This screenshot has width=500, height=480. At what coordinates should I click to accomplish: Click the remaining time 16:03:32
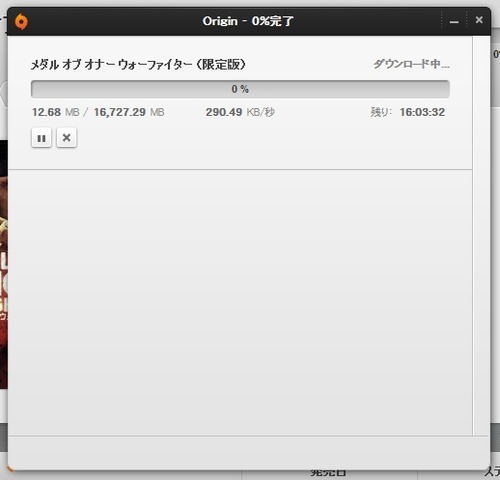tap(422, 112)
